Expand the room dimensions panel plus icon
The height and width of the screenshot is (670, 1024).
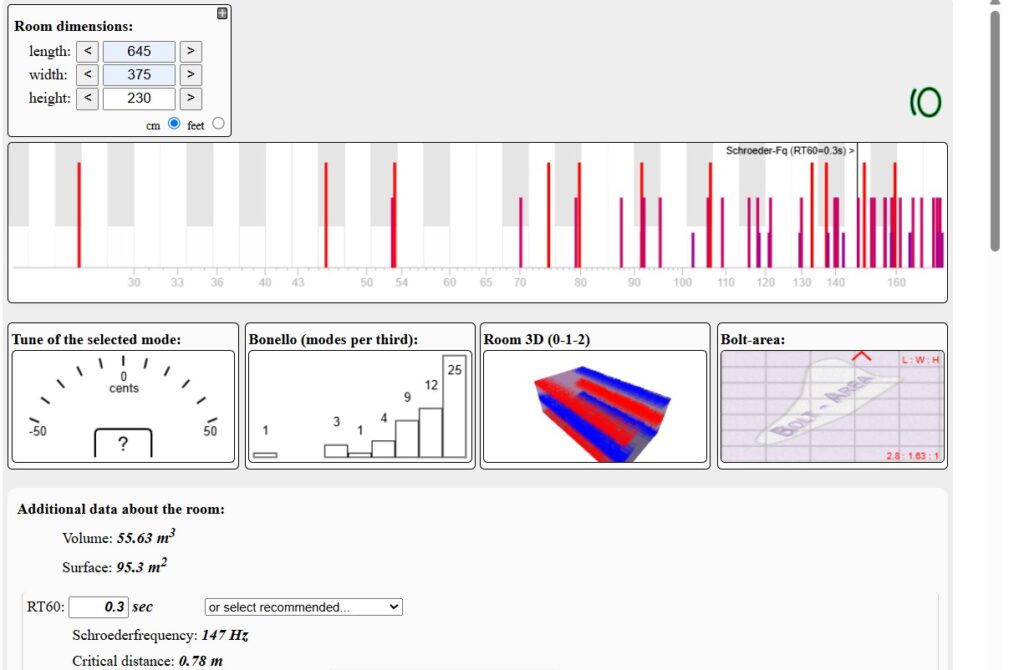click(222, 13)
